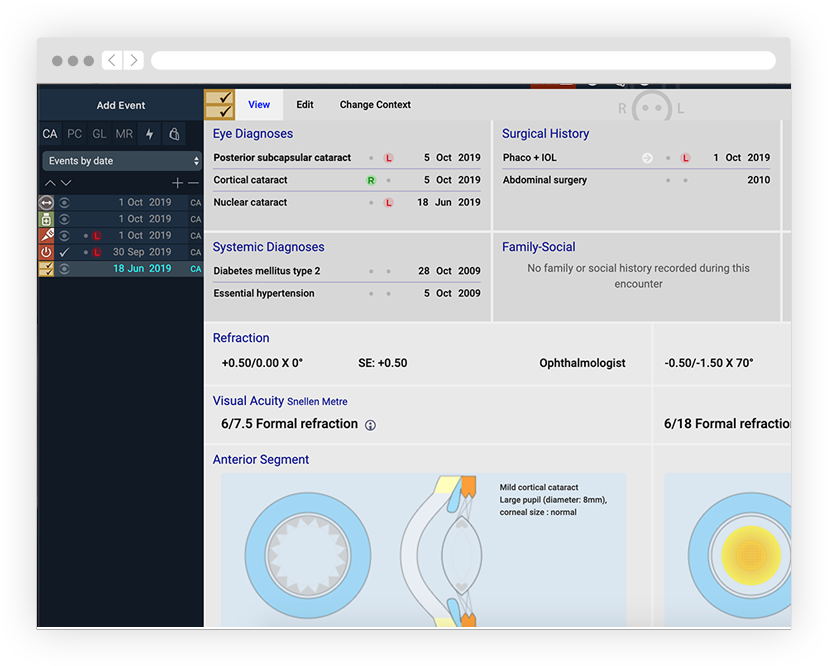Click the red L badge on 30 Sep 2019 event
Screen dimensions: 828x666
(x=97, y=252)
